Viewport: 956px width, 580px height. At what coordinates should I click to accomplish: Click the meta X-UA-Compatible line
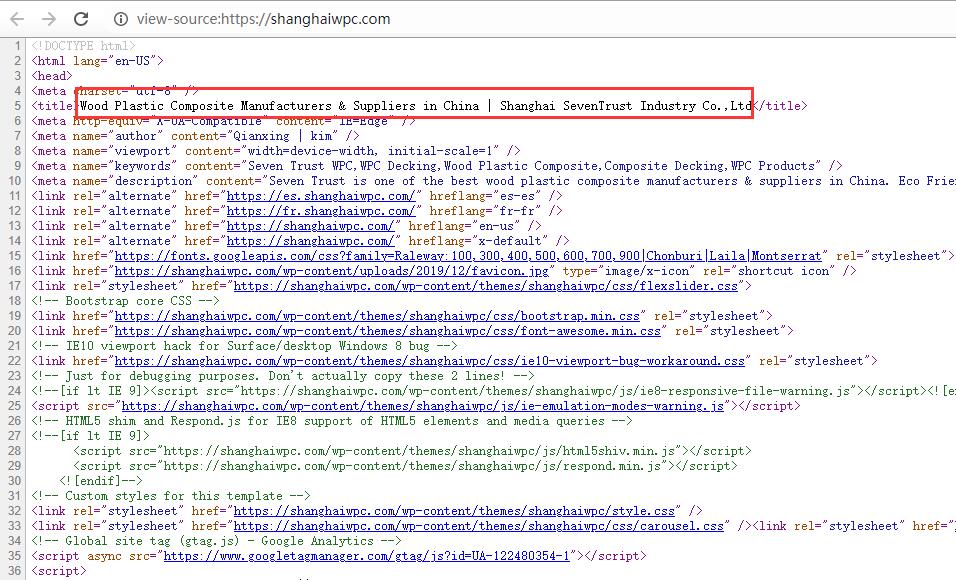click(224, 121)
